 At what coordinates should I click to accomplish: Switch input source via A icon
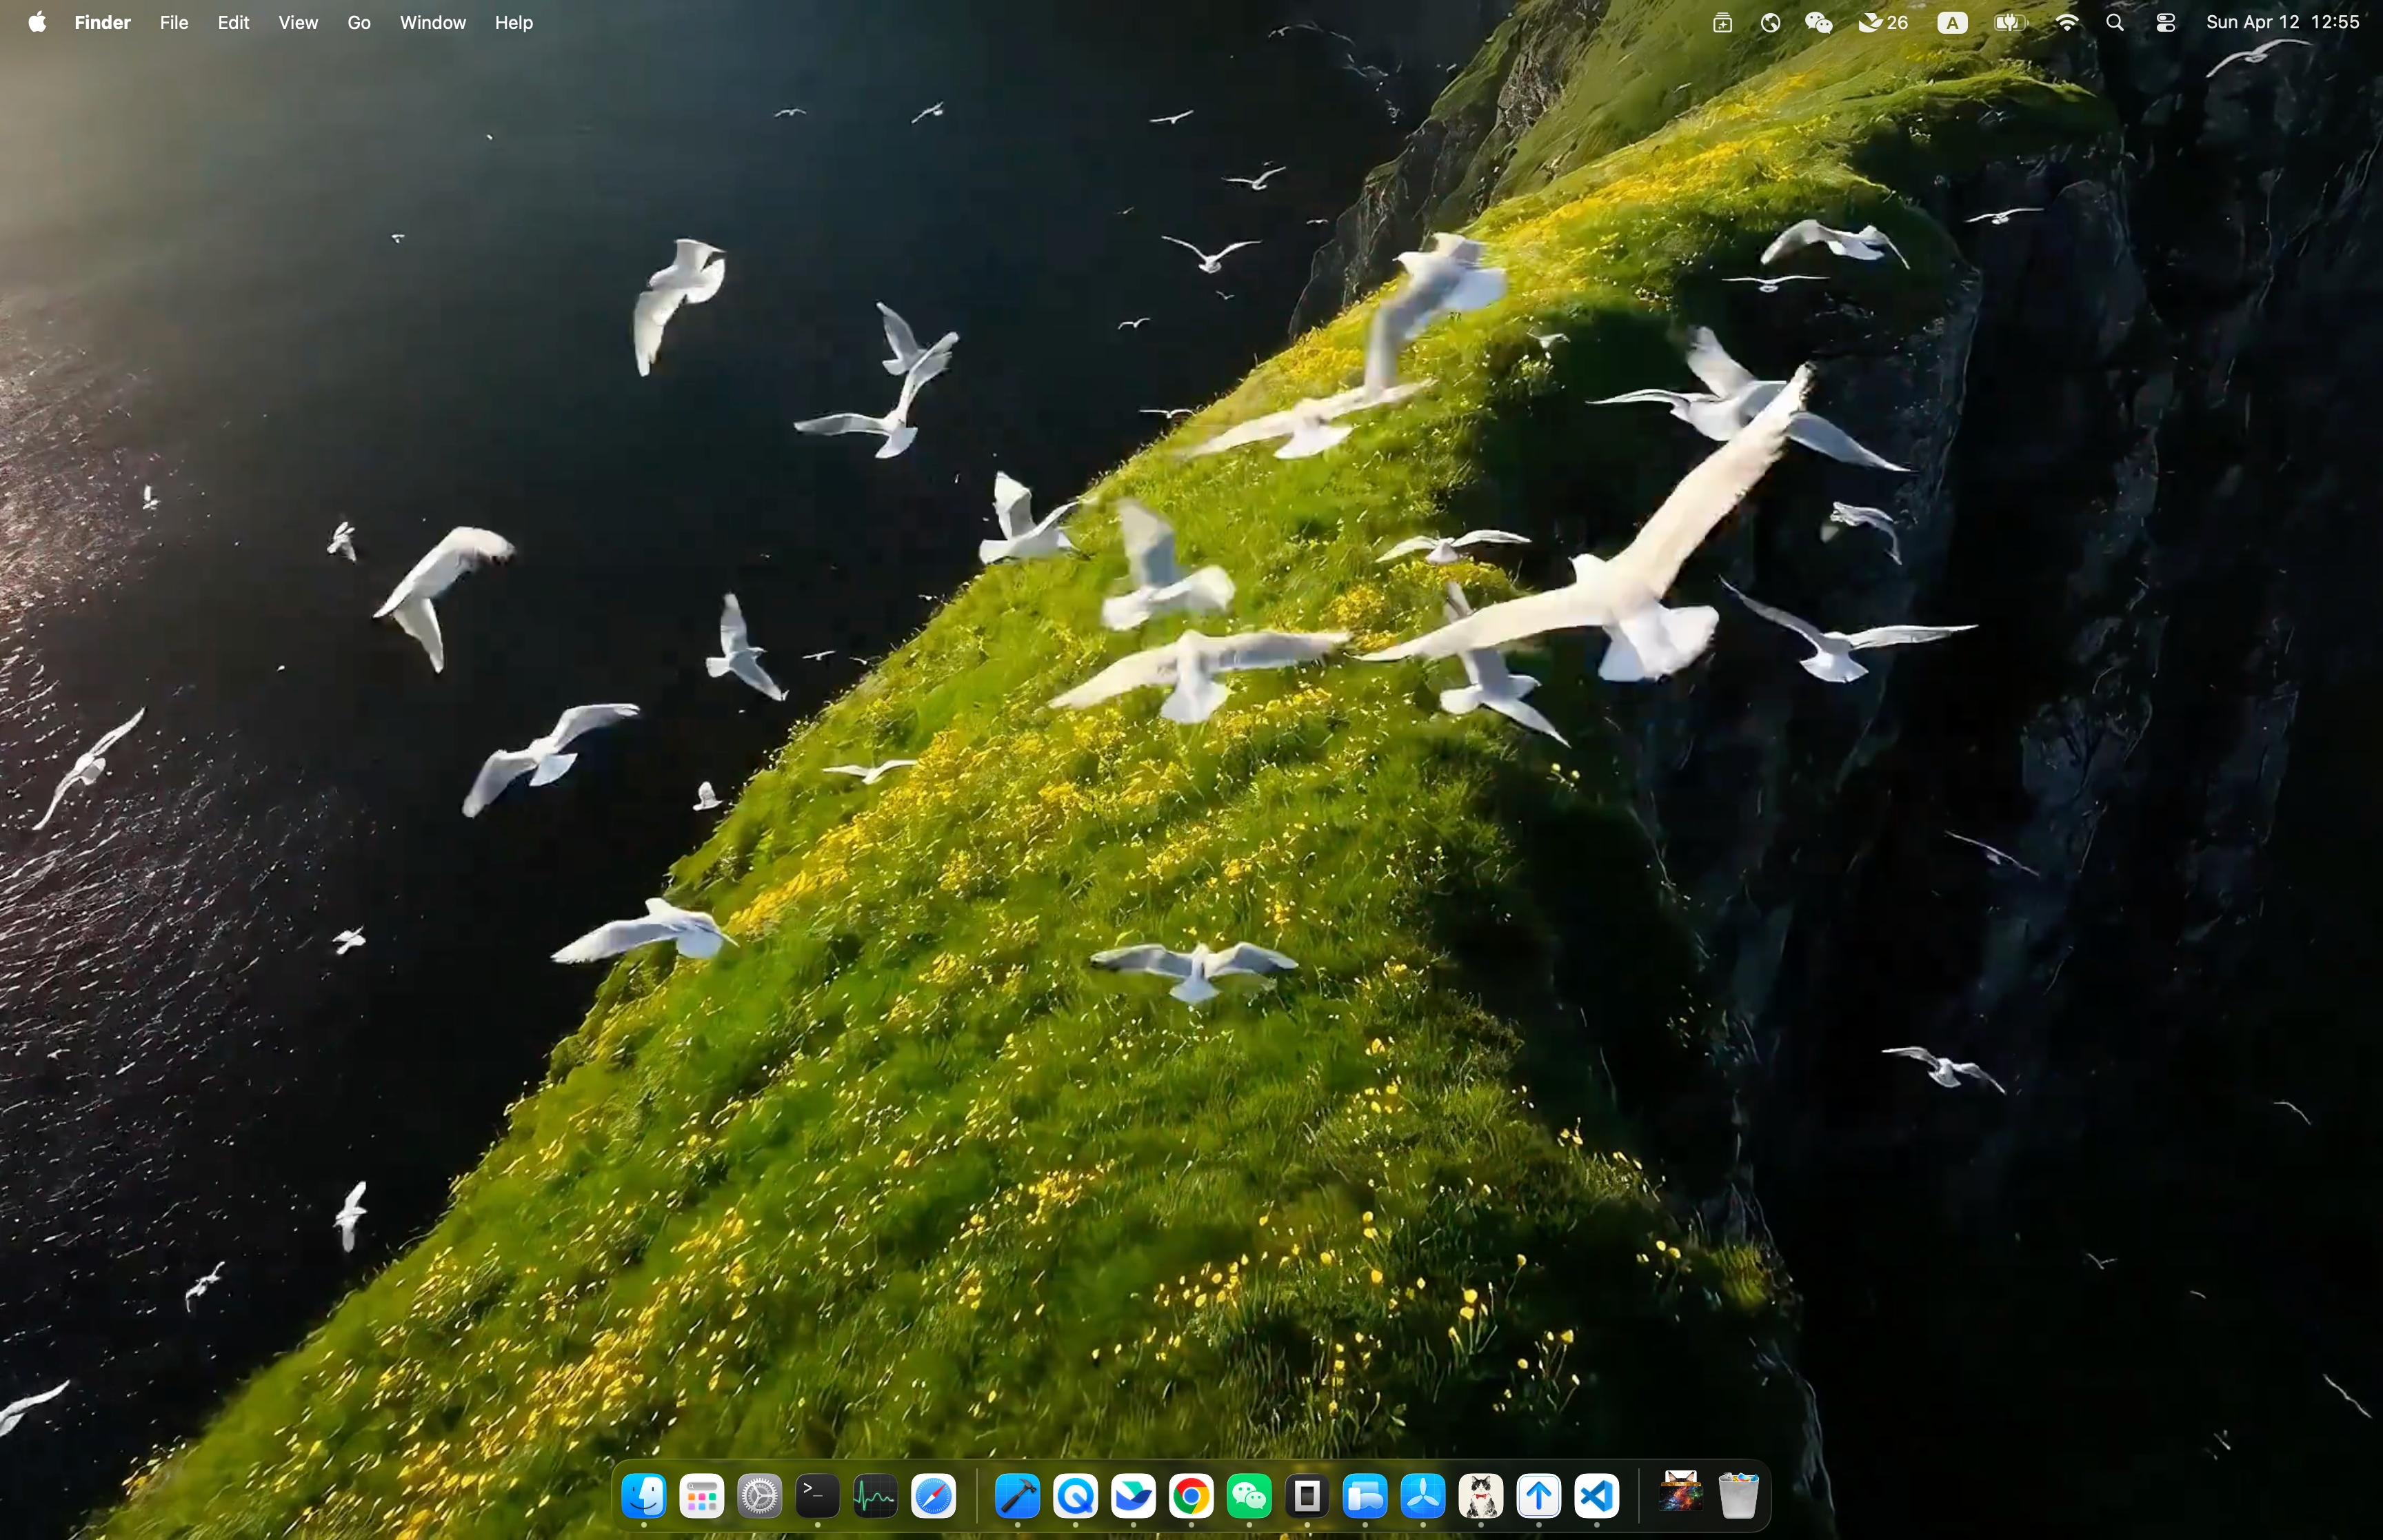click(x=1952, y=22)
